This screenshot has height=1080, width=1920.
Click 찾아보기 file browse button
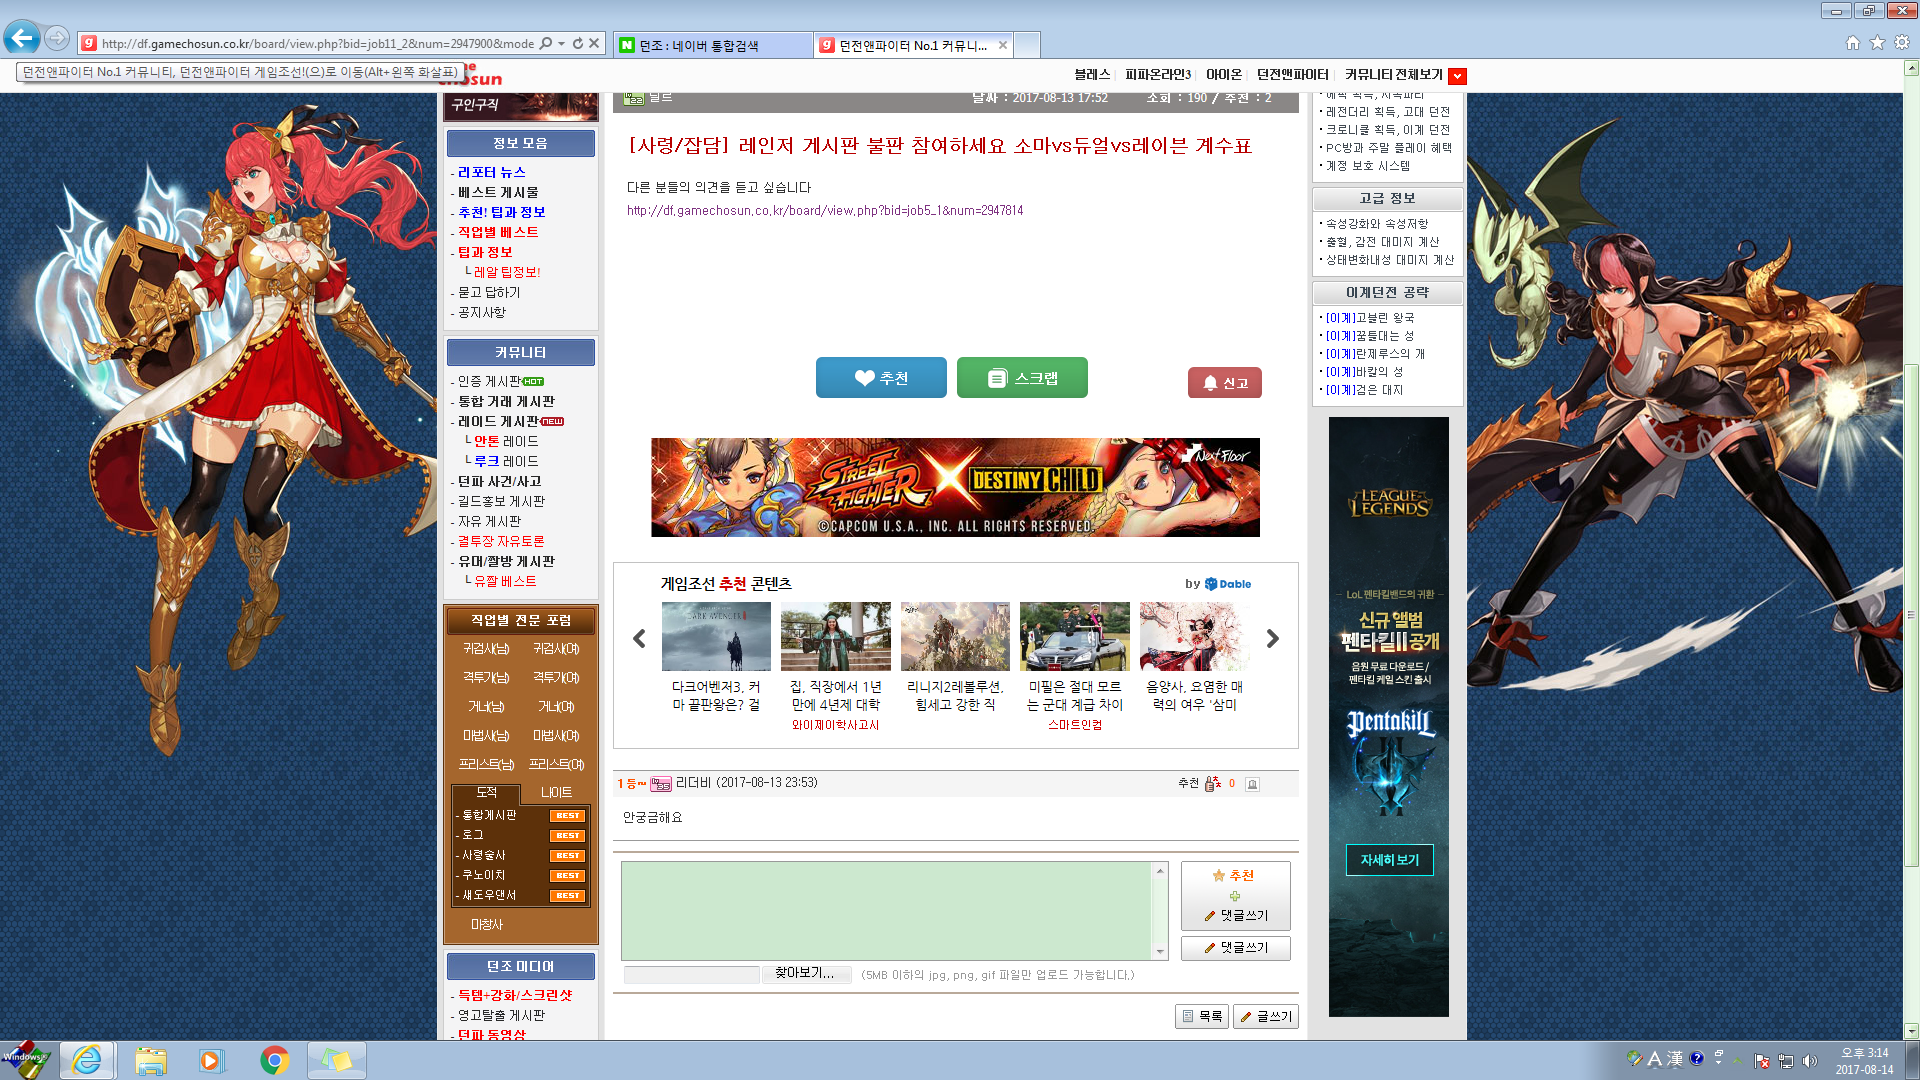[805, 973]
